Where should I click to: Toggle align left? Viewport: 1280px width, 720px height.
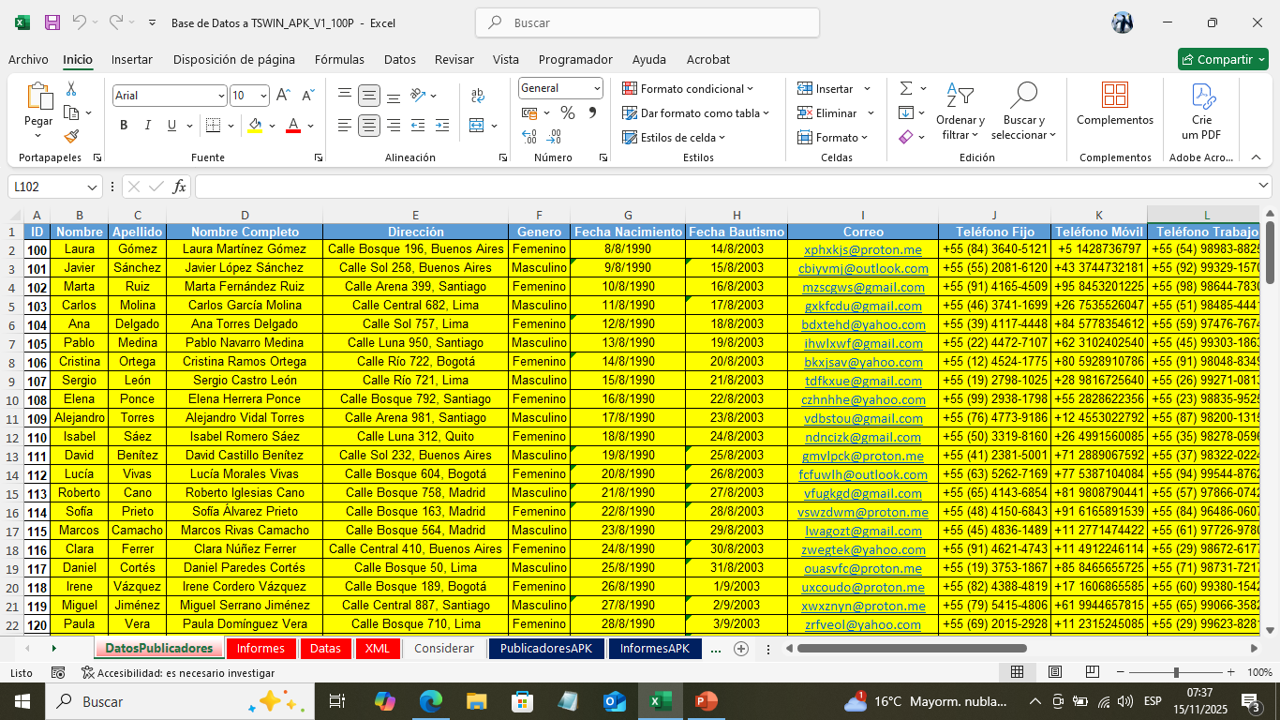(345, 126)
